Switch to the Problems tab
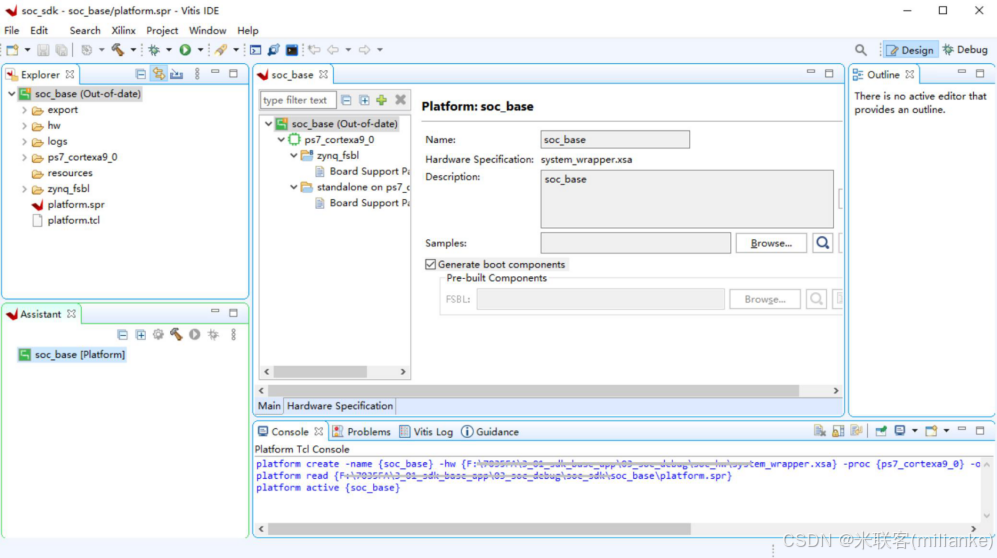The image size is (997, 558). 362,432
